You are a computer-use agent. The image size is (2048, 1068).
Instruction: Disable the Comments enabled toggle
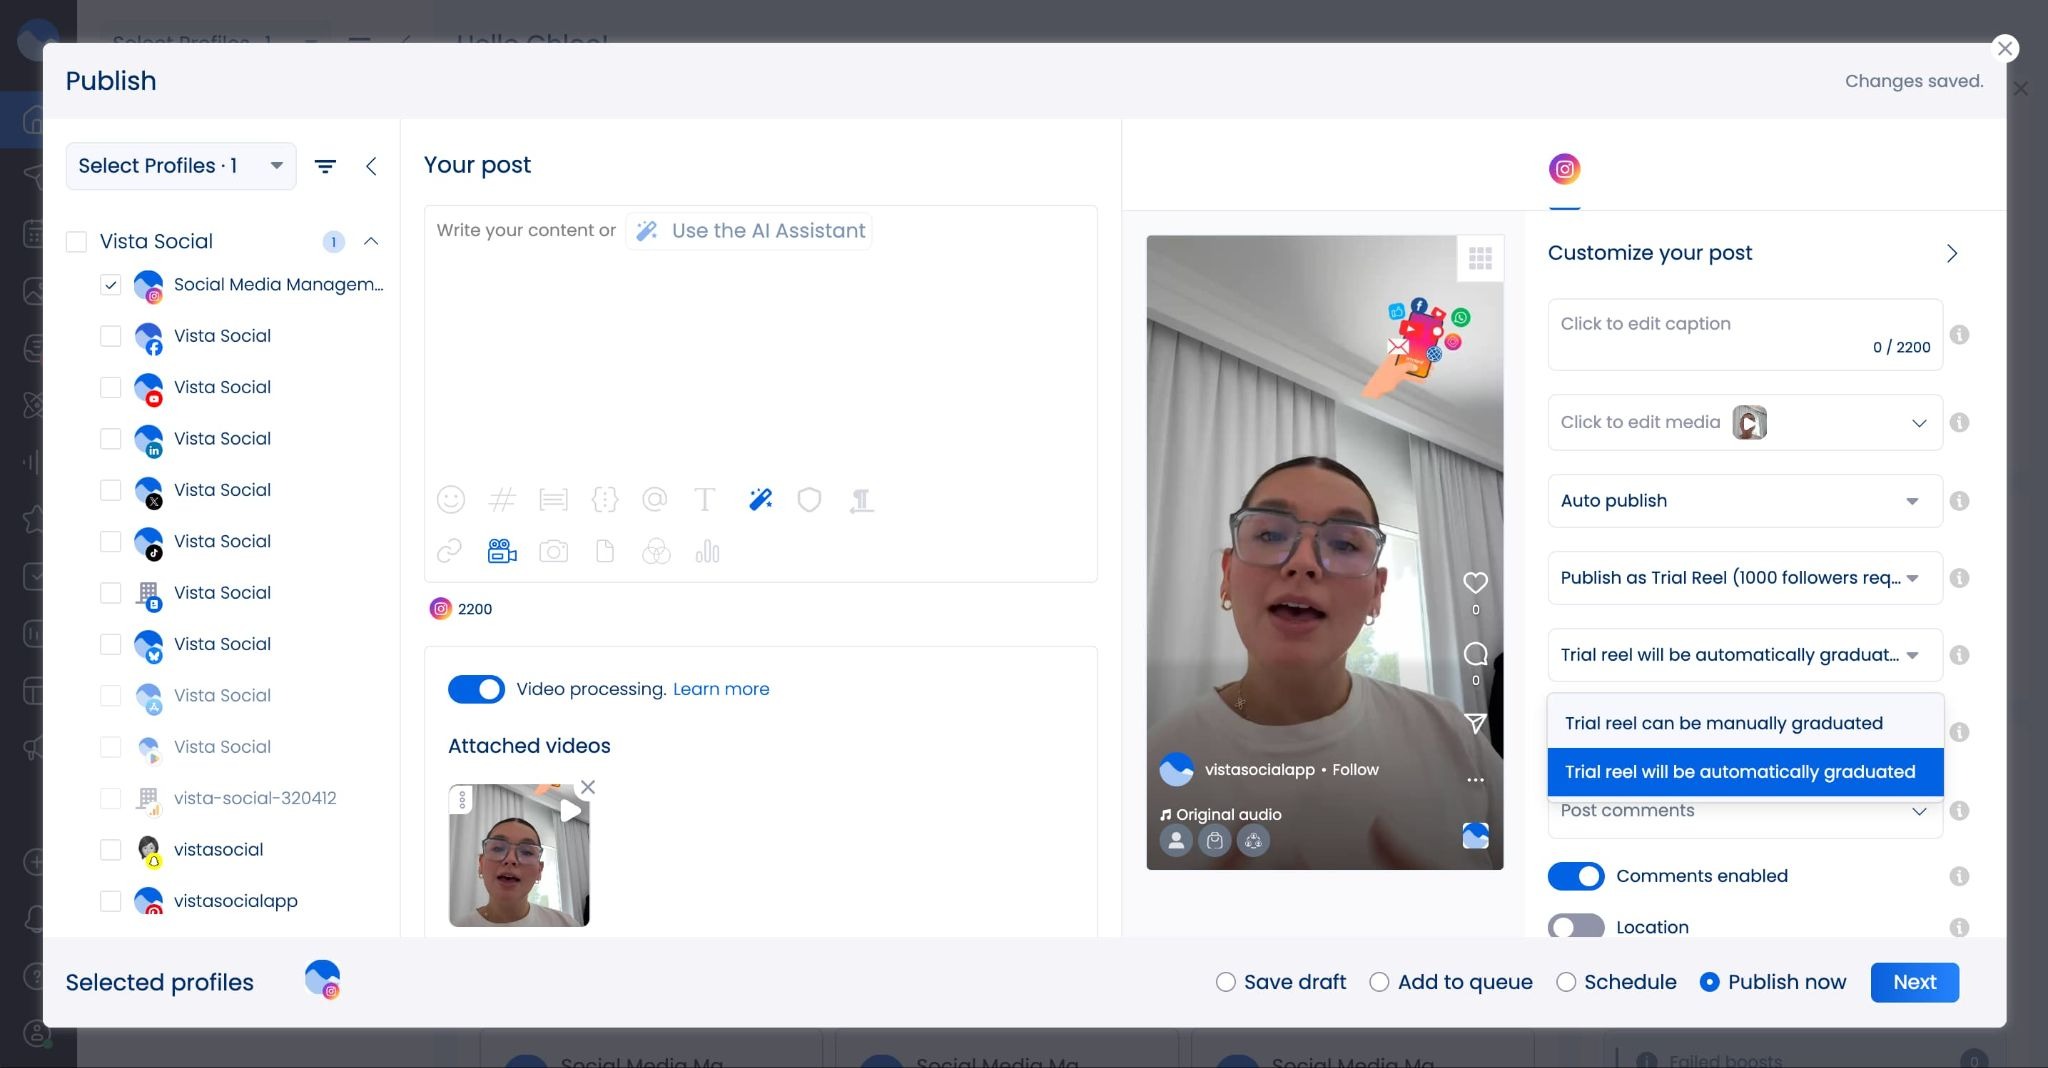[1575, 876]
